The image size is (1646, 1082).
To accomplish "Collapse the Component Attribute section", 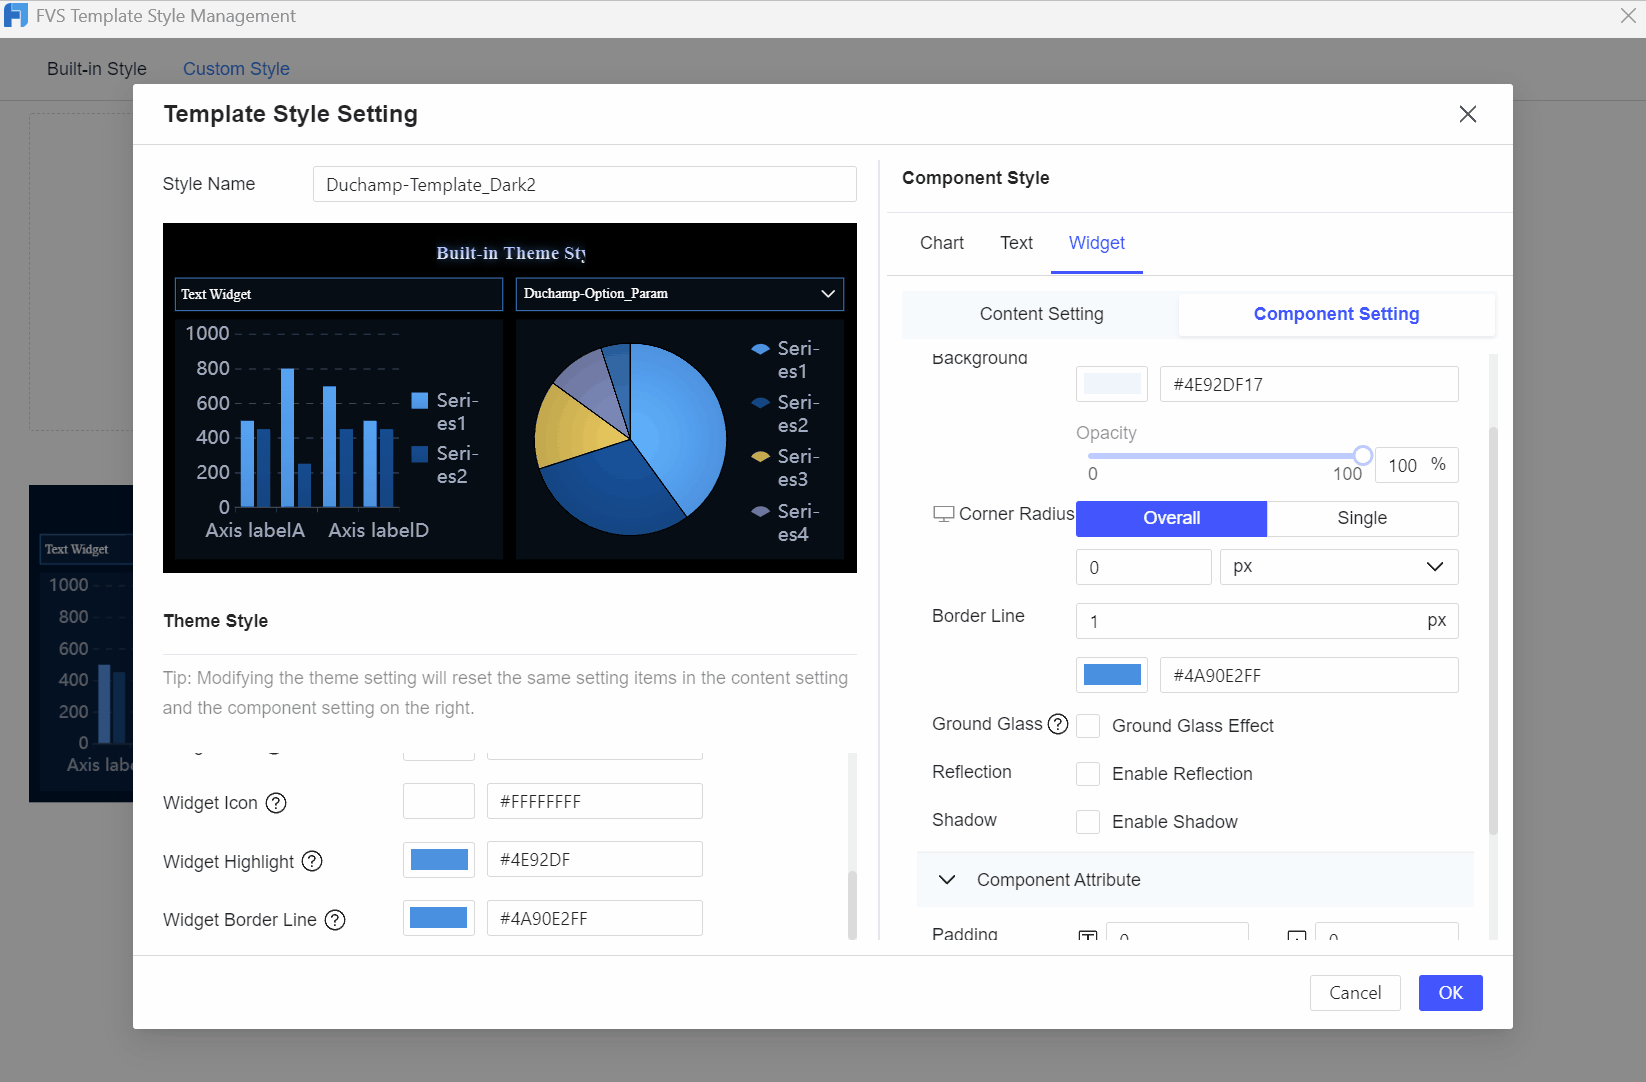I will pos(947,880).
